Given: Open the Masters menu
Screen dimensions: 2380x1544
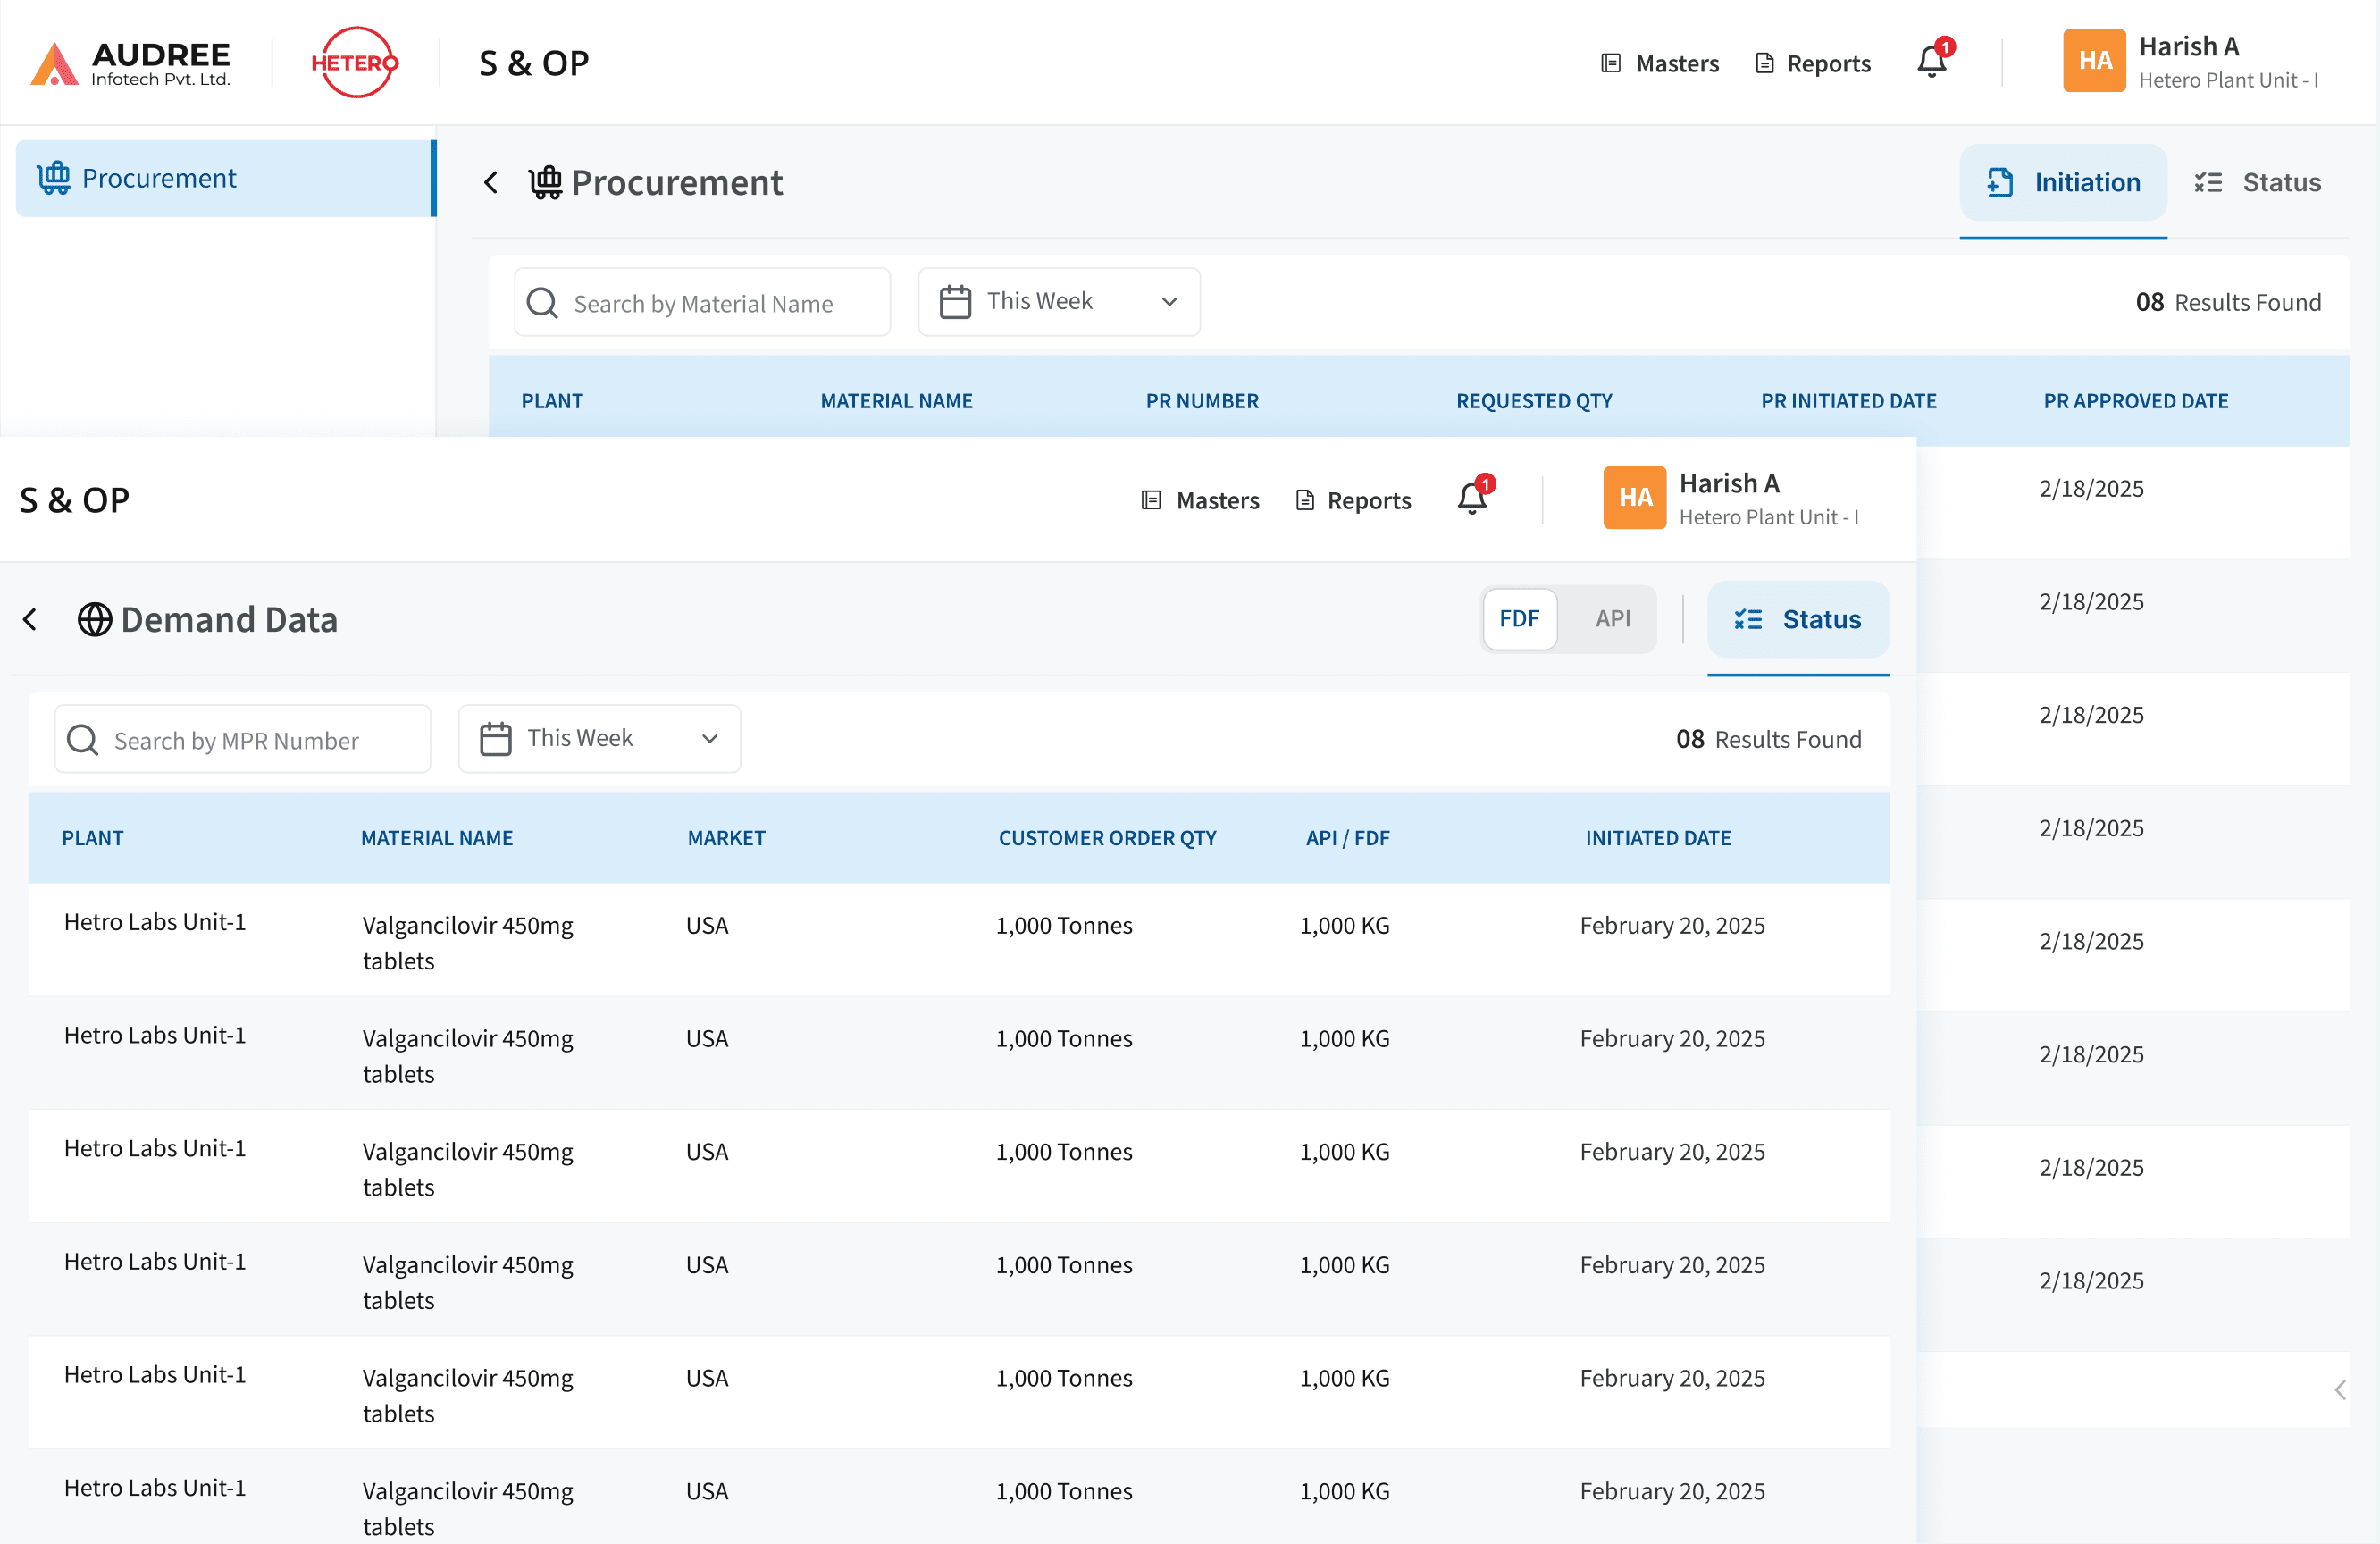Looking at the screenshot, I should click(x=1219, y=500).
